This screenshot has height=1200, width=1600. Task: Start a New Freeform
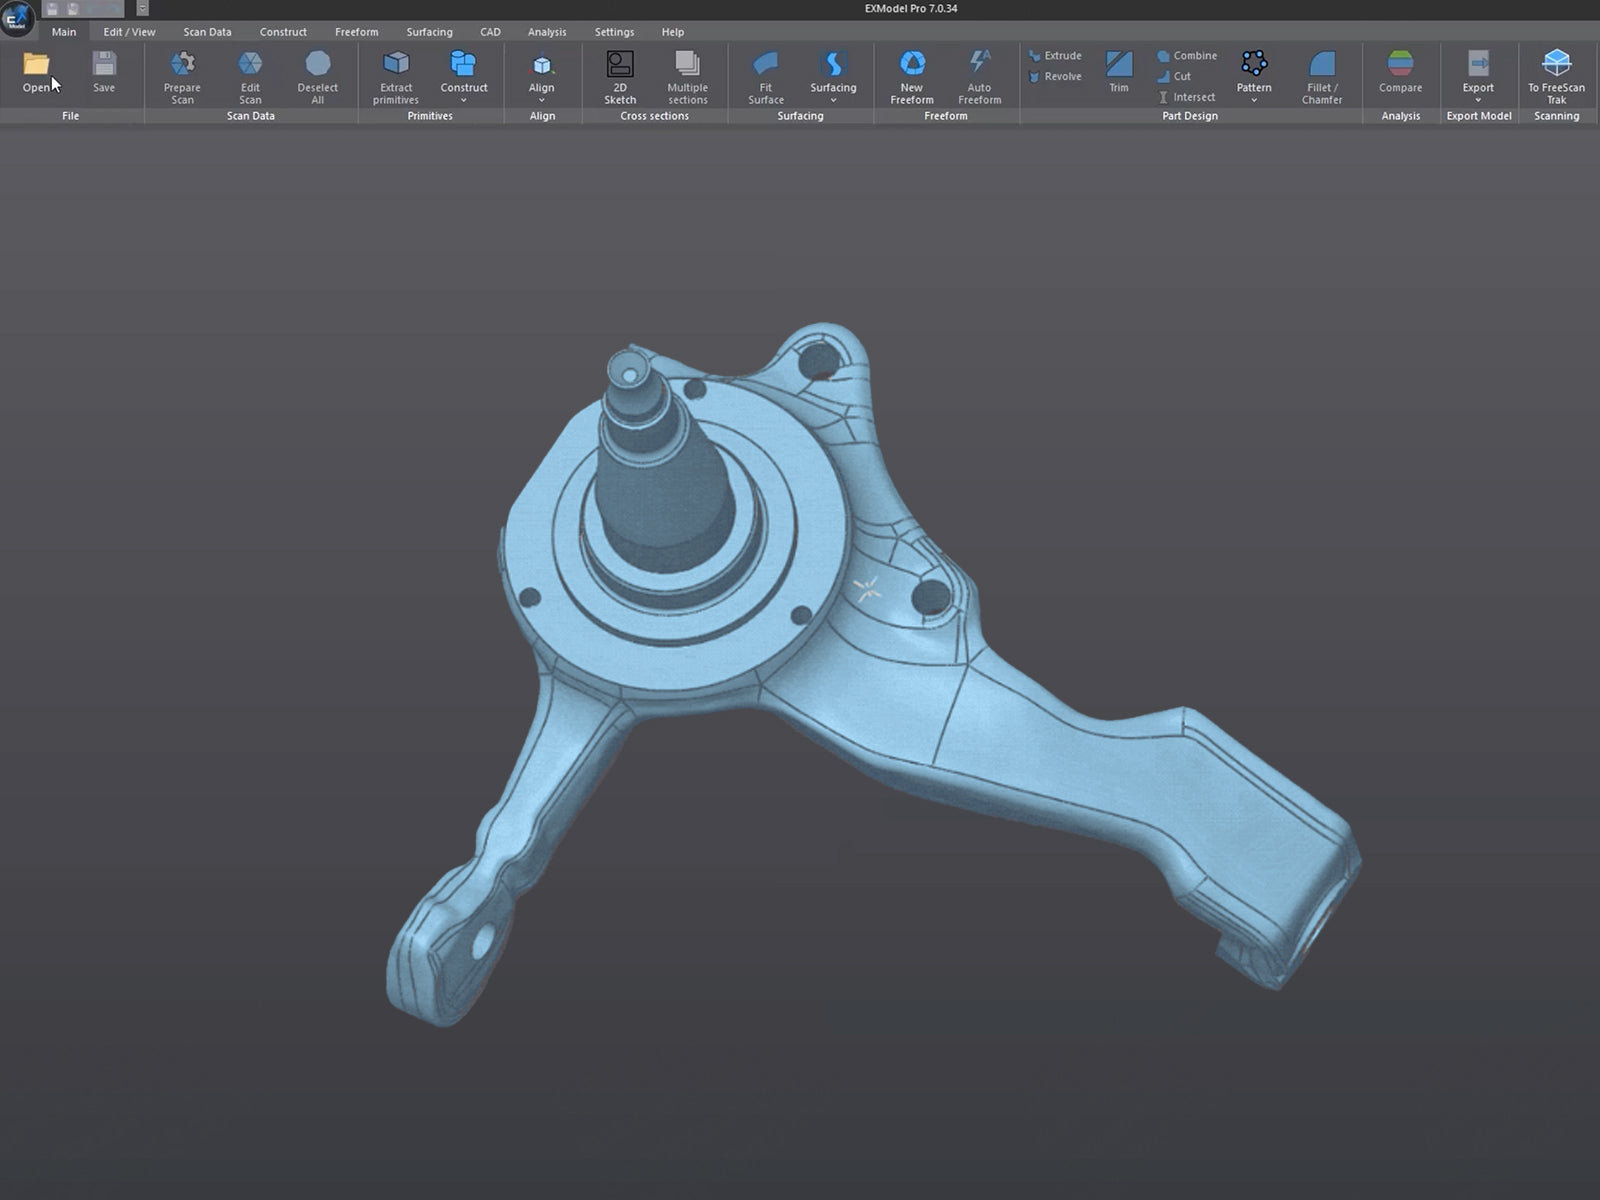tap(912, 65)
